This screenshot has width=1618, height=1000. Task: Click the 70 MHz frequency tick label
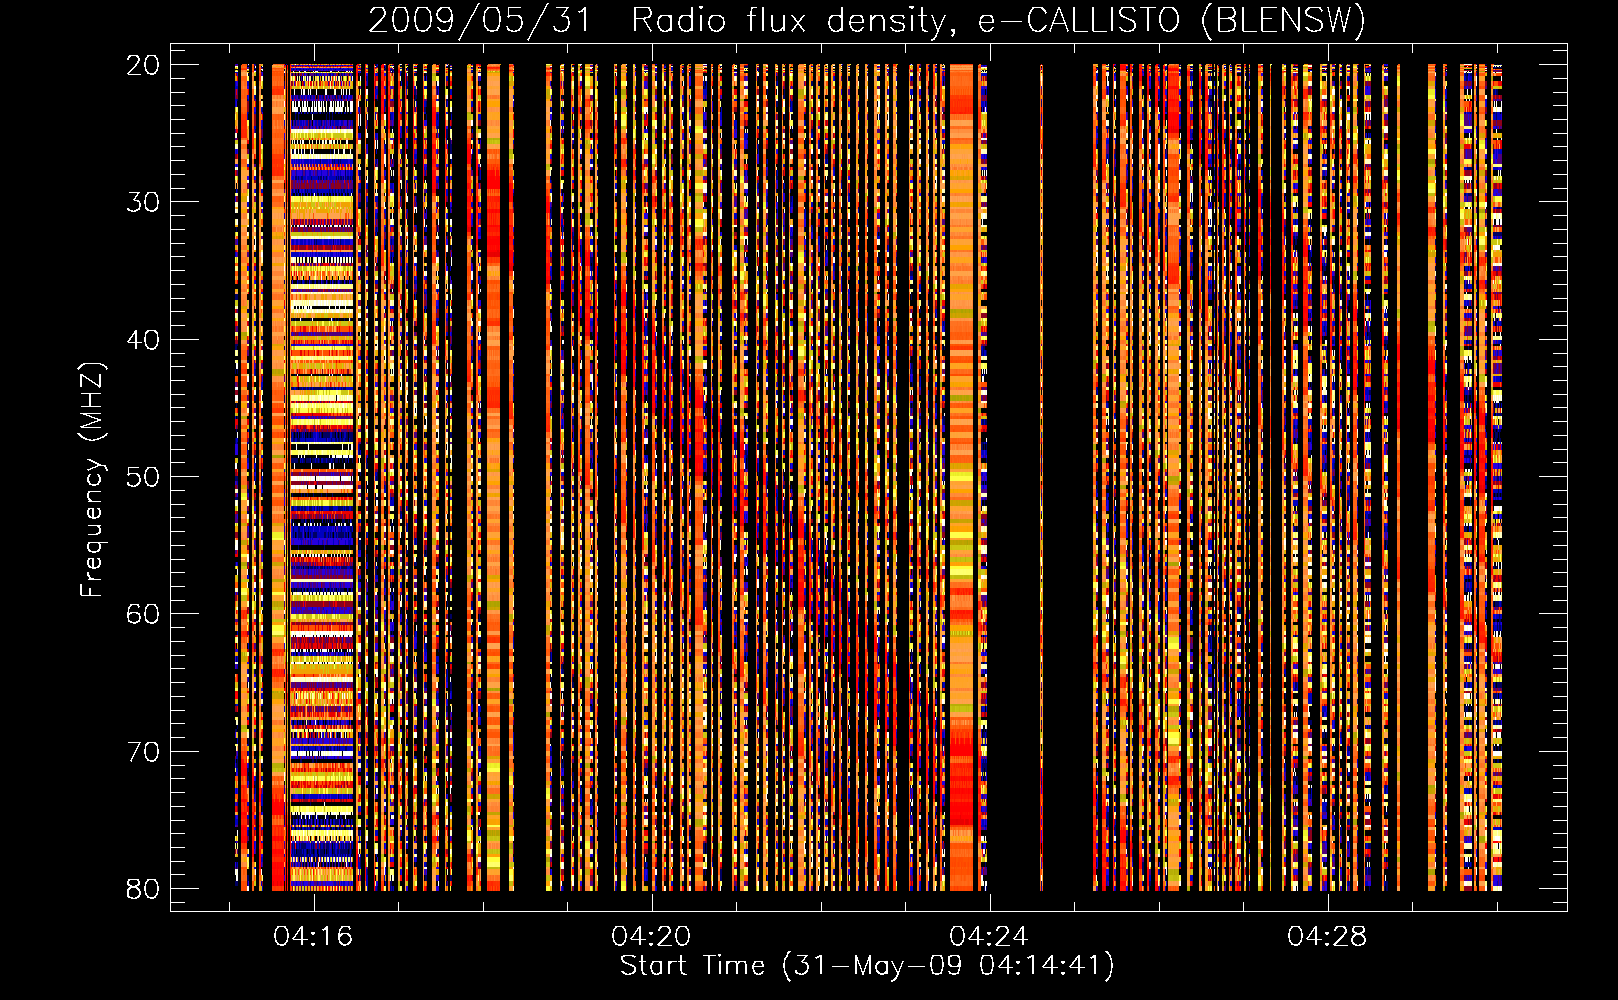143,752
